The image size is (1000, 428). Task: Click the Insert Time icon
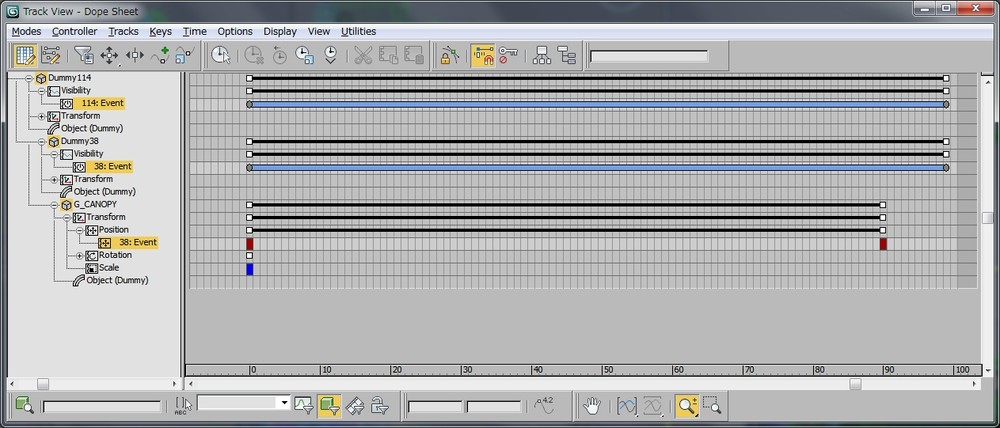point(330,55)
